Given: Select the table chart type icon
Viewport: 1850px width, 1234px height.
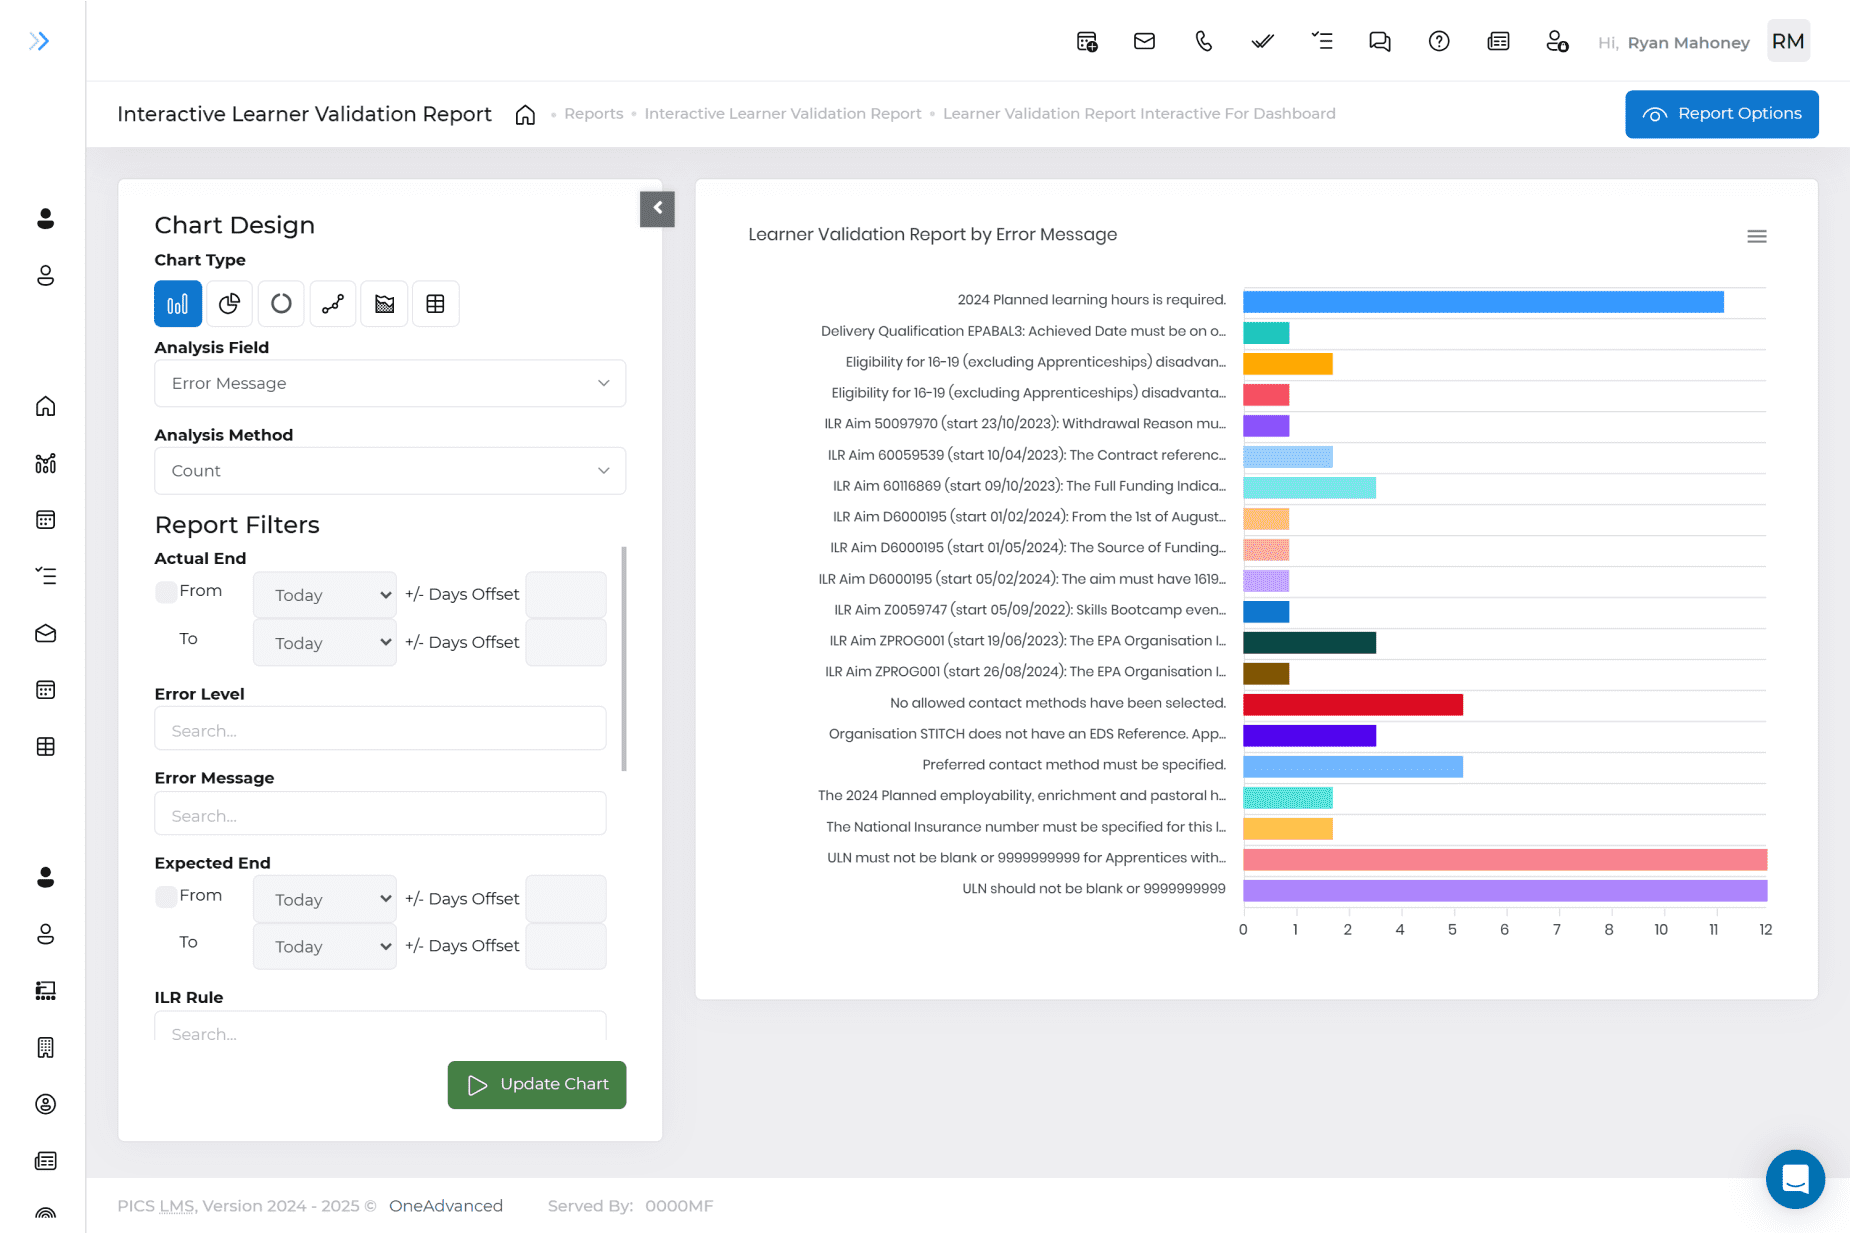Looking at the screenshot, I should (435, 304).
